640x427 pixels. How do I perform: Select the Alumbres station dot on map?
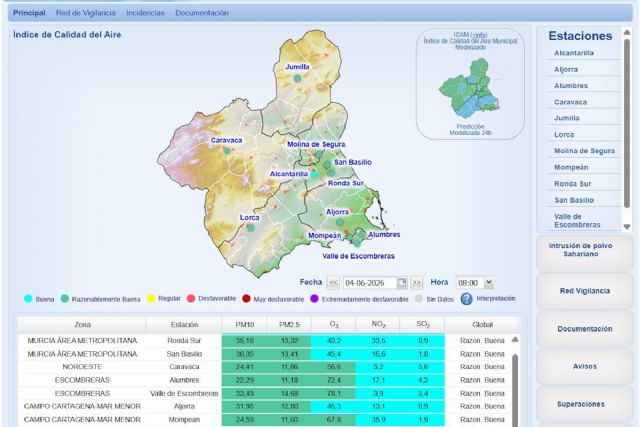(x=362, y=235)
